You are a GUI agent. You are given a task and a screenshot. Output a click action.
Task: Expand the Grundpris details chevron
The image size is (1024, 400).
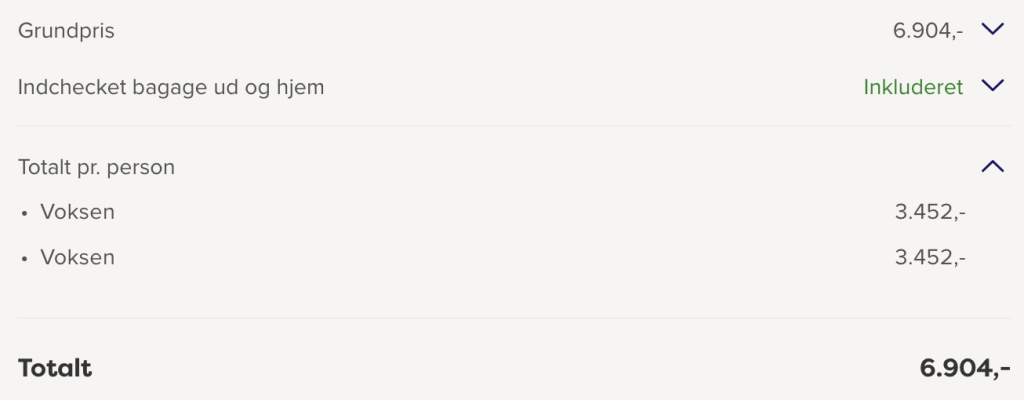992,29
